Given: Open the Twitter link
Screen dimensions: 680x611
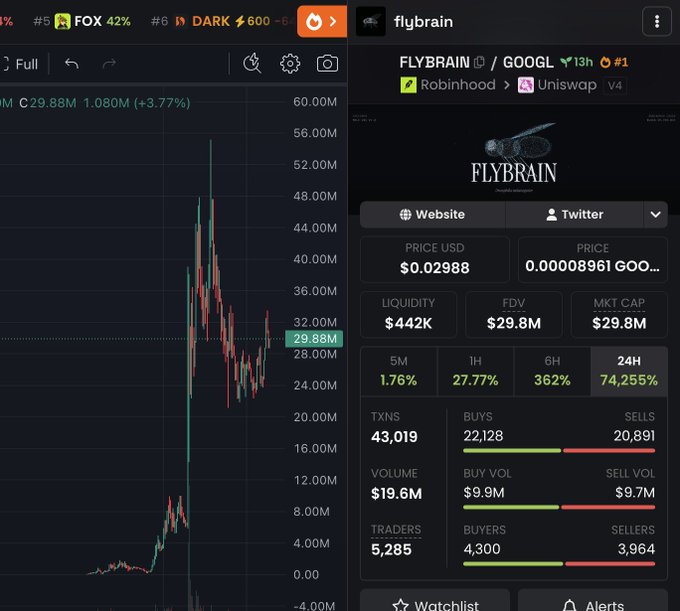Looking at the screenshot, I should [x=574, y=214].
